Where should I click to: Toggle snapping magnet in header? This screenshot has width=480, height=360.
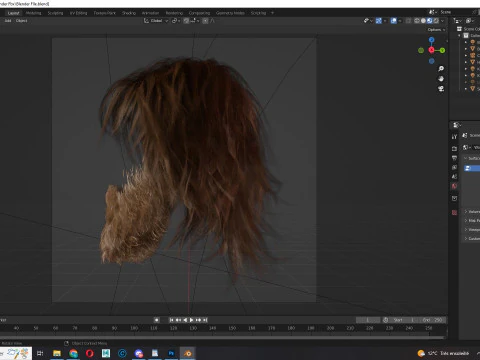coord(186,21)
